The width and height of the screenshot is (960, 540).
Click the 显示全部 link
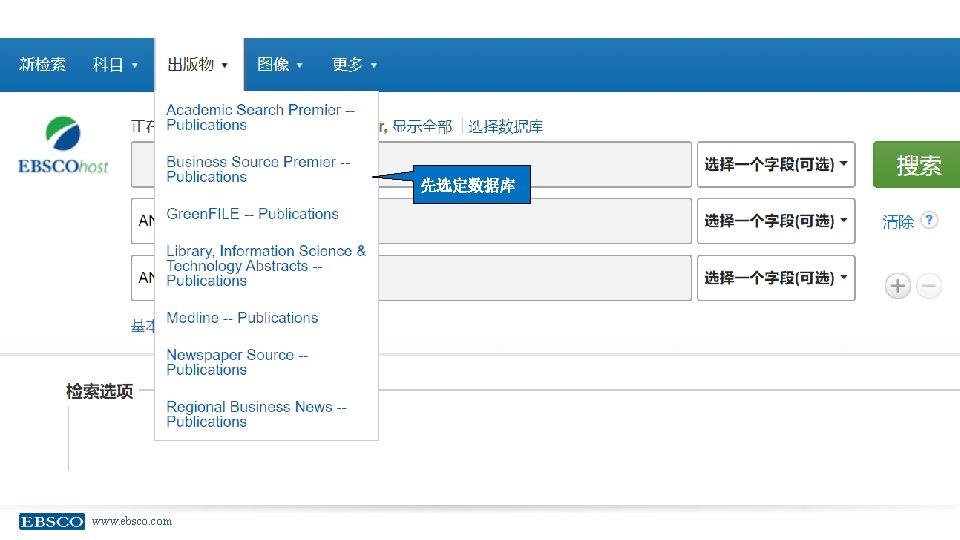coord(422,127)
